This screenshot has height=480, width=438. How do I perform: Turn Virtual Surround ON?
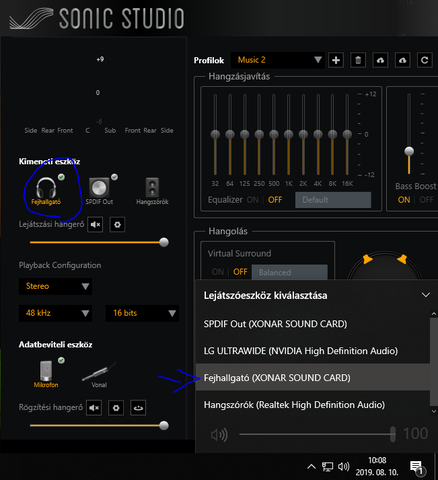coord(218,272)
